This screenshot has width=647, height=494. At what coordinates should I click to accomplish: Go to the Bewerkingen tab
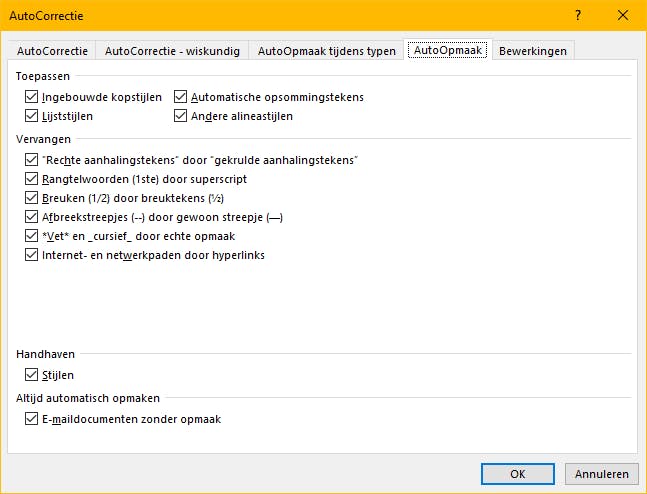pyautogui.click(x=533, y=51)
